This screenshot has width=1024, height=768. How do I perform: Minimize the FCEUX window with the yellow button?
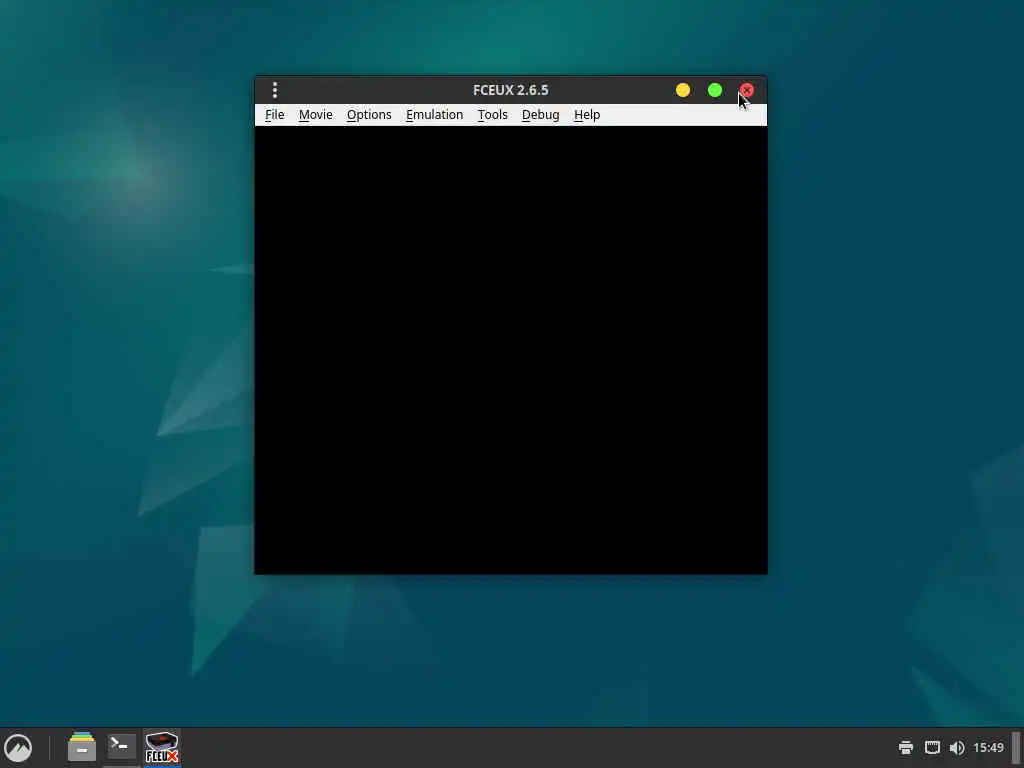pyautogui.click(x=682, y=90)
